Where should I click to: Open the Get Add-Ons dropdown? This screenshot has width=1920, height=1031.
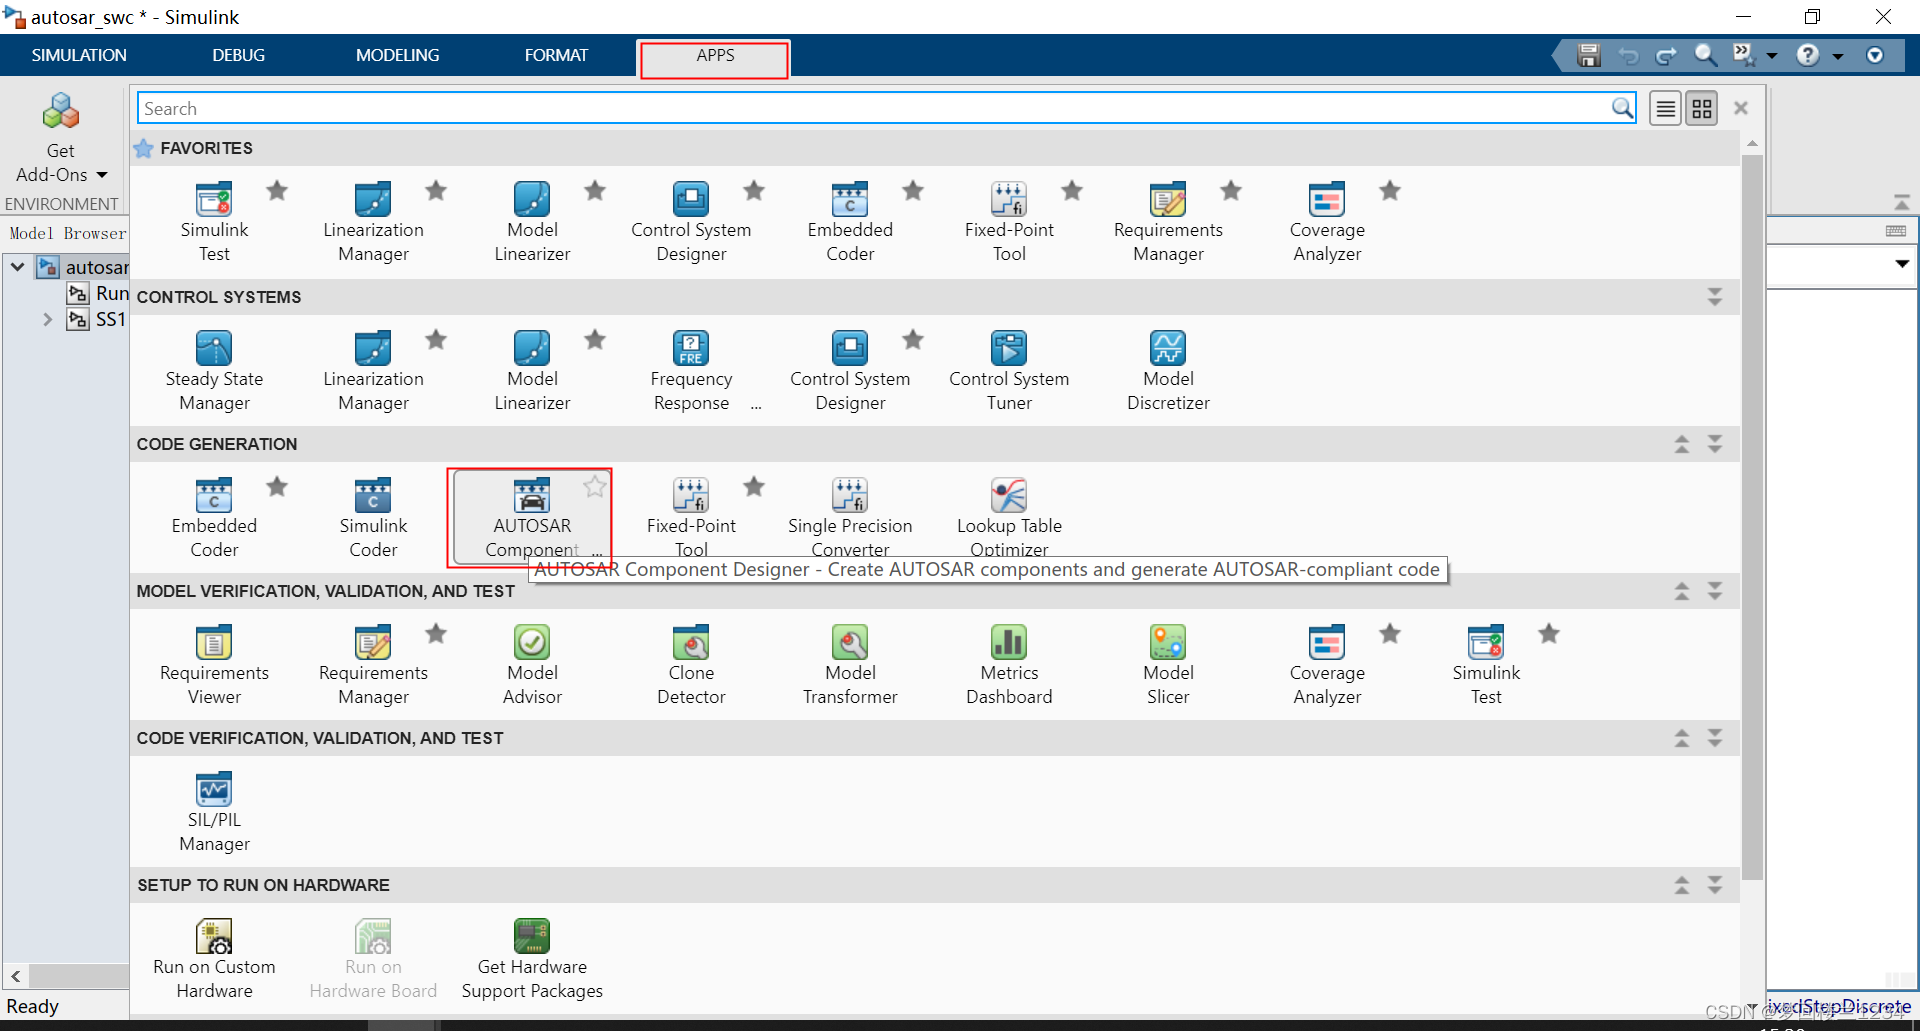coord(102,174)
